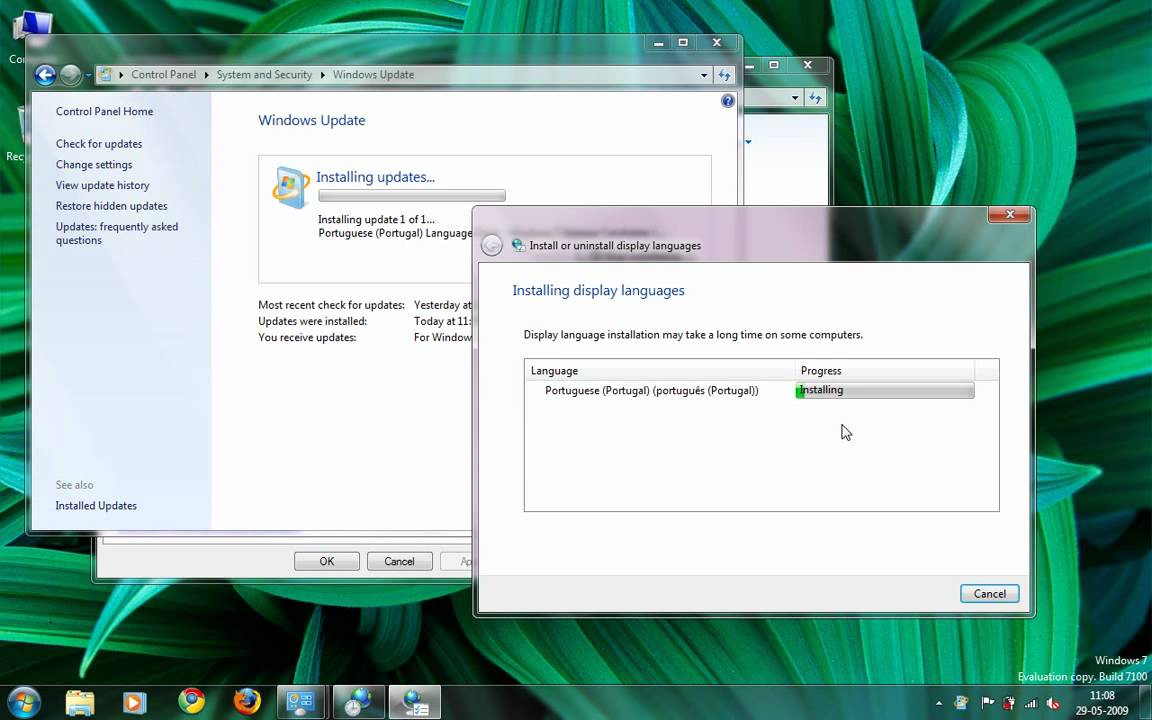The image size is (1152, 720).
Task: Click the Installing updates heading text
Action: click(x=375, y=177)
